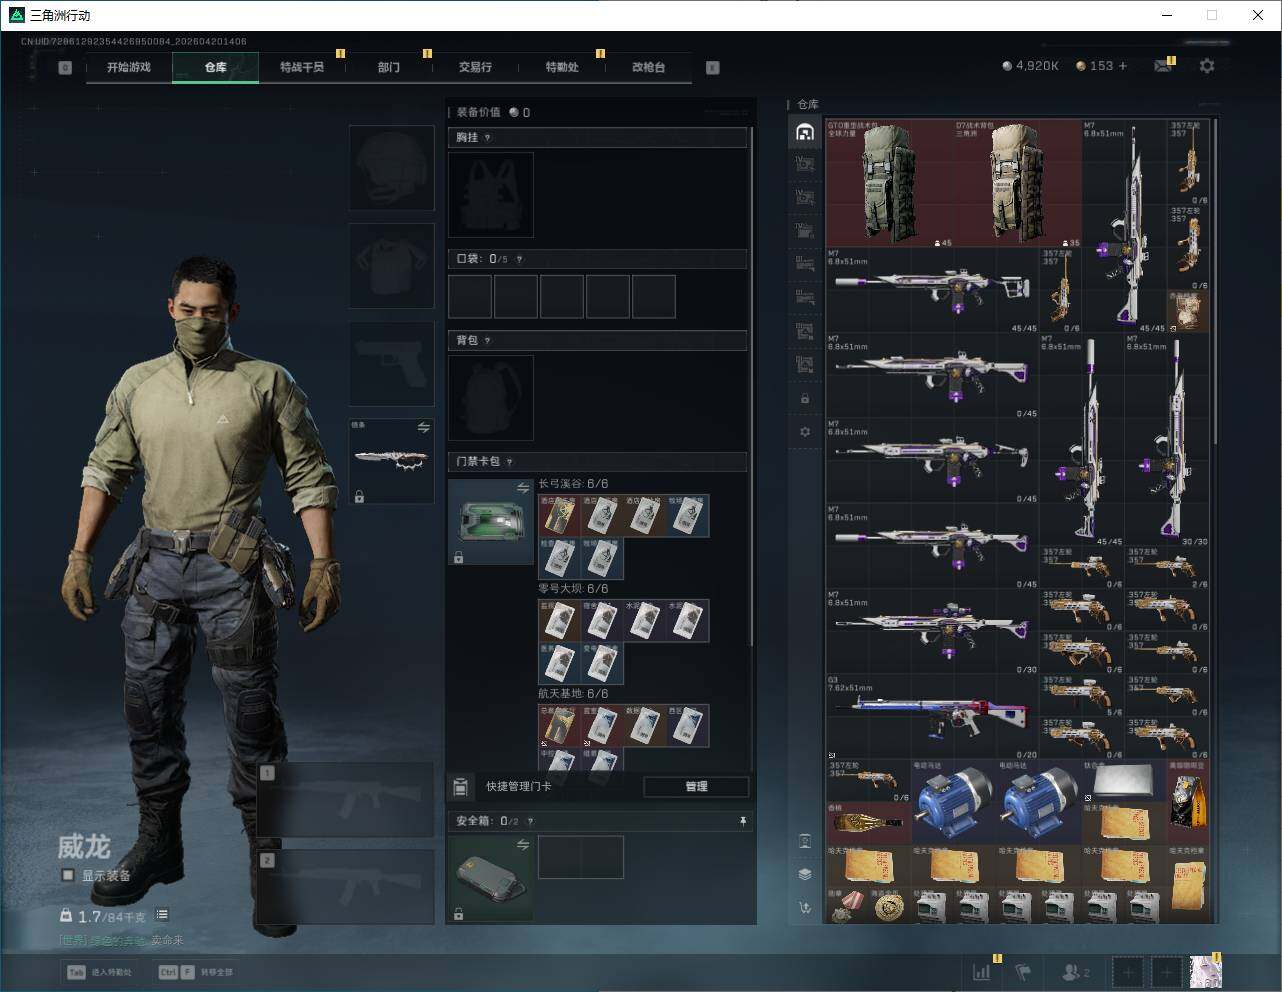
Task: Expand the 胸挂 section header
Action: click(597, 138)
